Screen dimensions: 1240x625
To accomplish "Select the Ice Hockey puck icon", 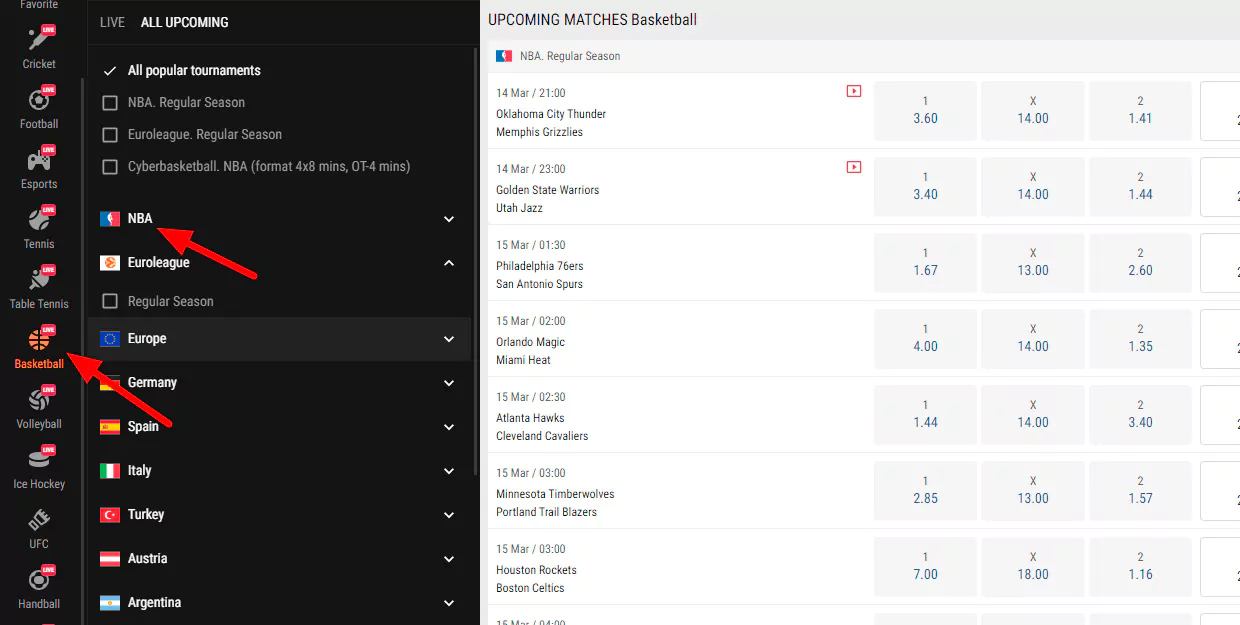I will [39, 463].
